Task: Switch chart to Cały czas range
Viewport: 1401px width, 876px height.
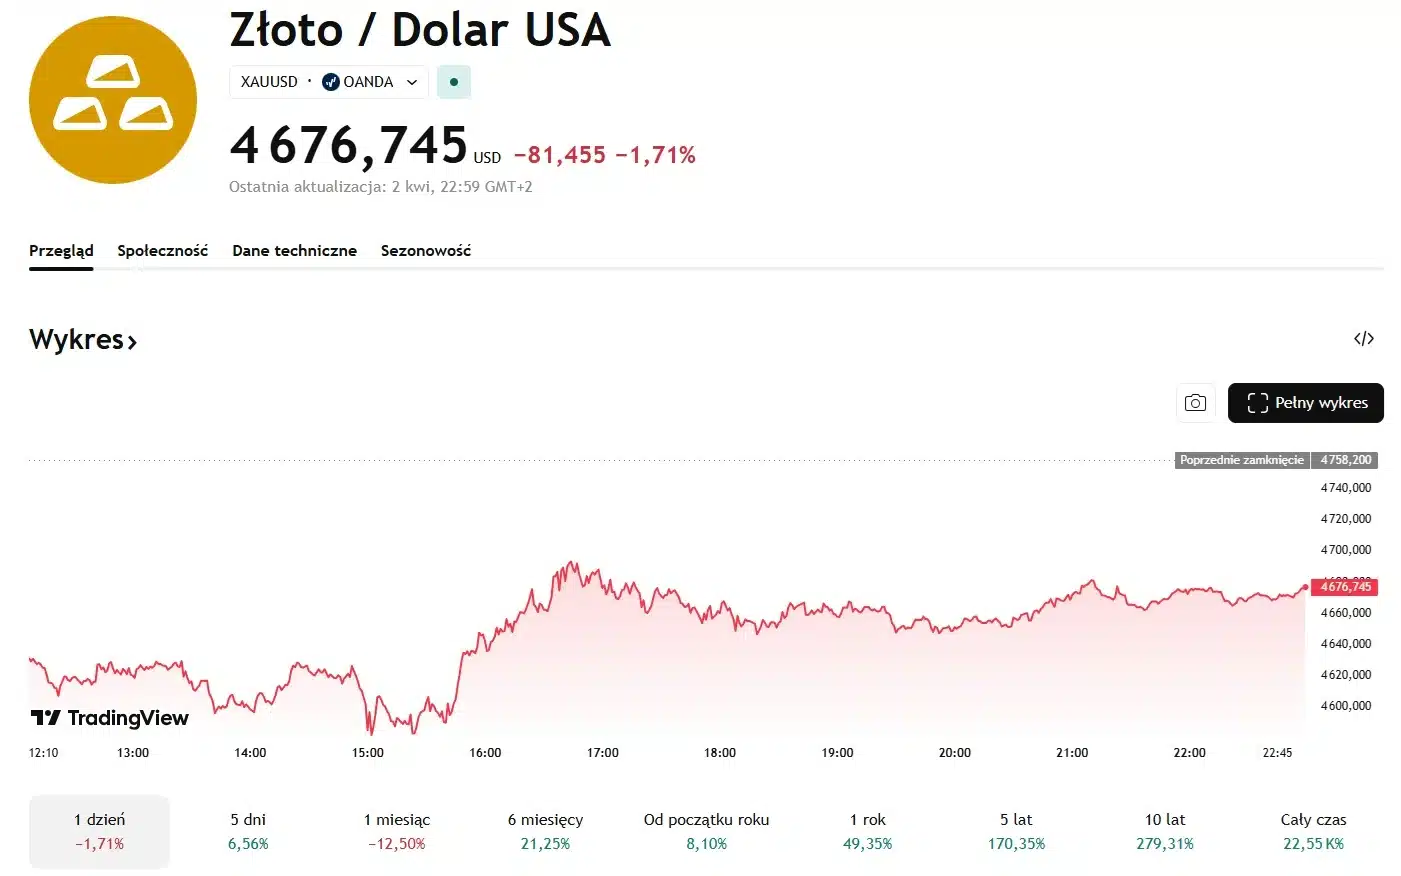Action: (1313, 831)
